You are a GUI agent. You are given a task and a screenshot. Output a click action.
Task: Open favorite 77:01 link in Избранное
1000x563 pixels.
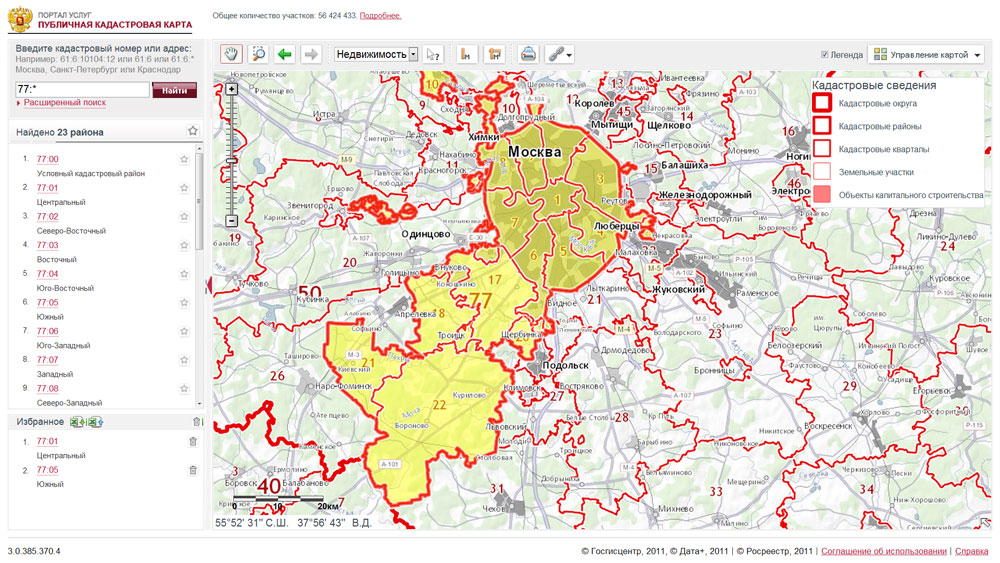tap(47, 441)
